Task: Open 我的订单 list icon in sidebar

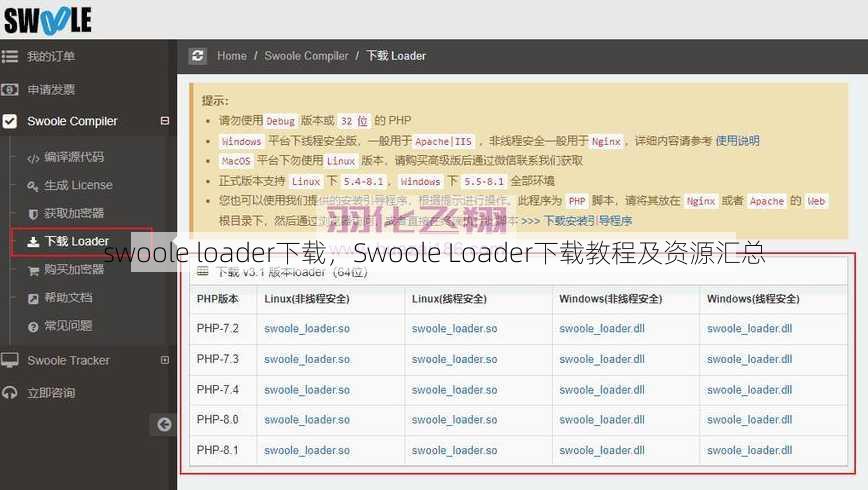Action: point(9,56)
